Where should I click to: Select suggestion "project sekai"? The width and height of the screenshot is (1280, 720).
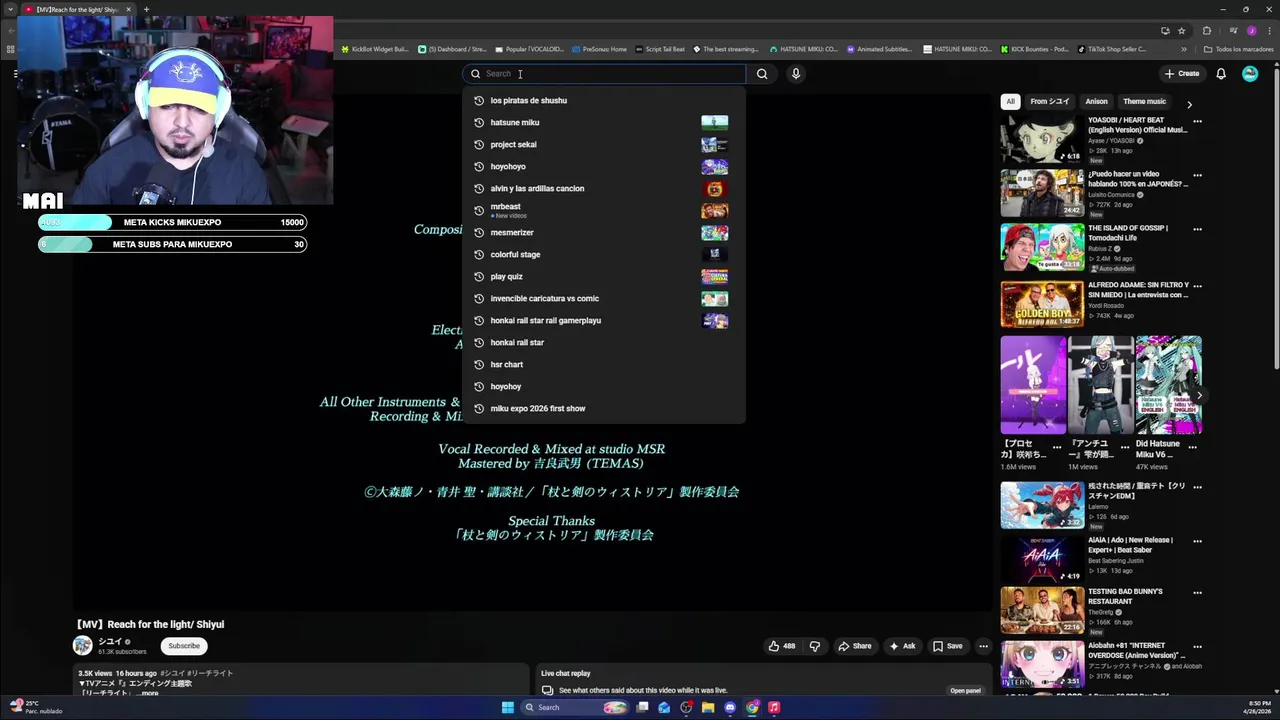(x=604, y=144)
